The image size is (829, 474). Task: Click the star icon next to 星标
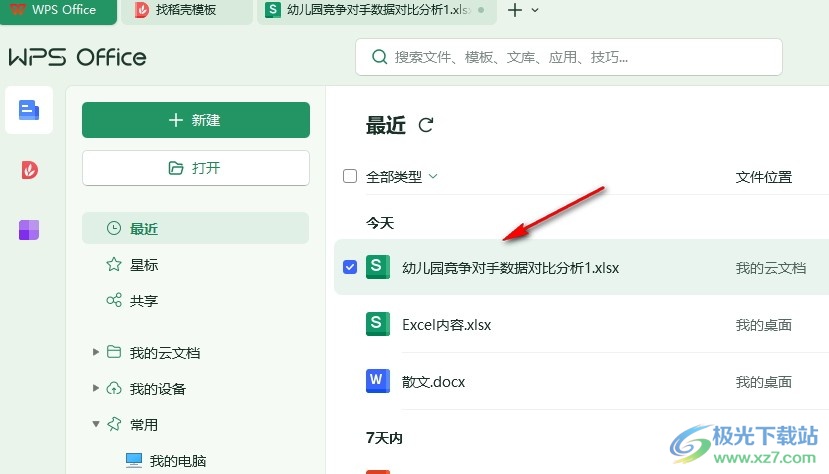pos(114,264)
